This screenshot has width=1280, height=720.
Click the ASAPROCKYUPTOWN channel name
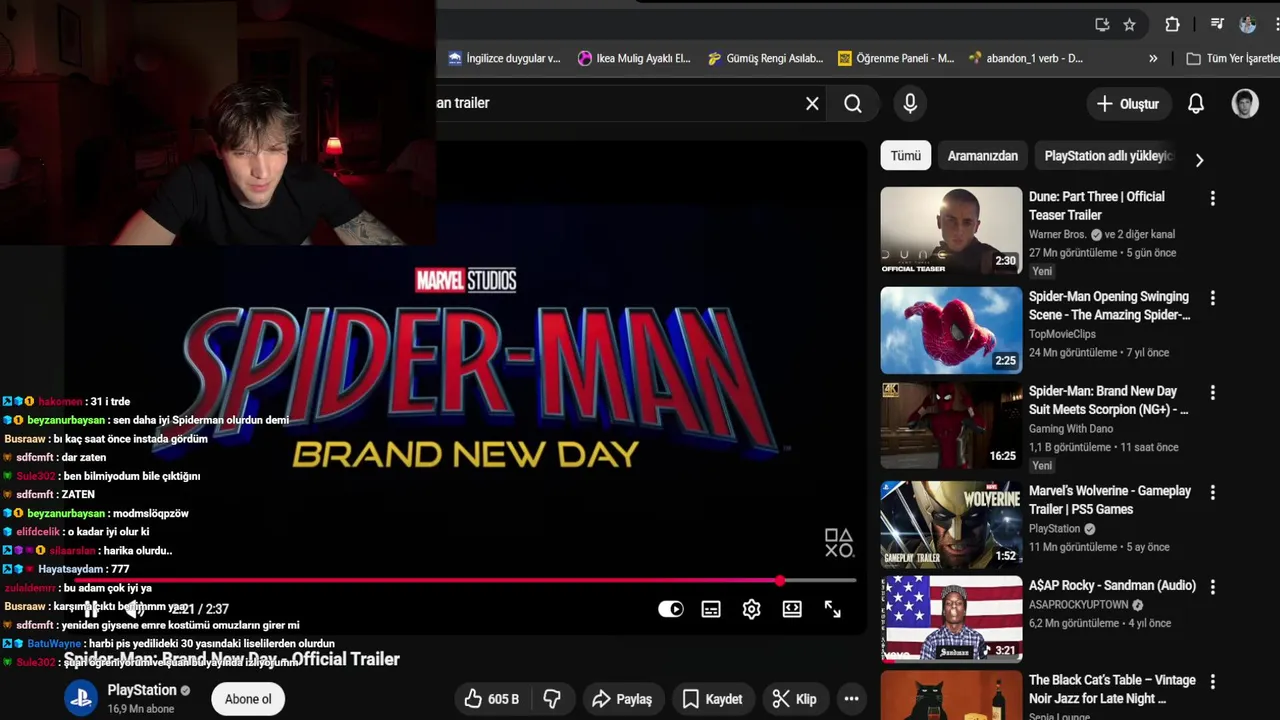[x=1079, y=605]
